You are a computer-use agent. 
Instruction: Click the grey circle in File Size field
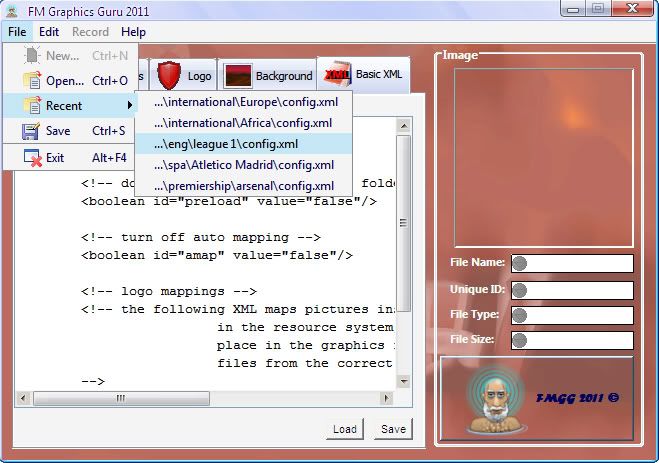520,340
